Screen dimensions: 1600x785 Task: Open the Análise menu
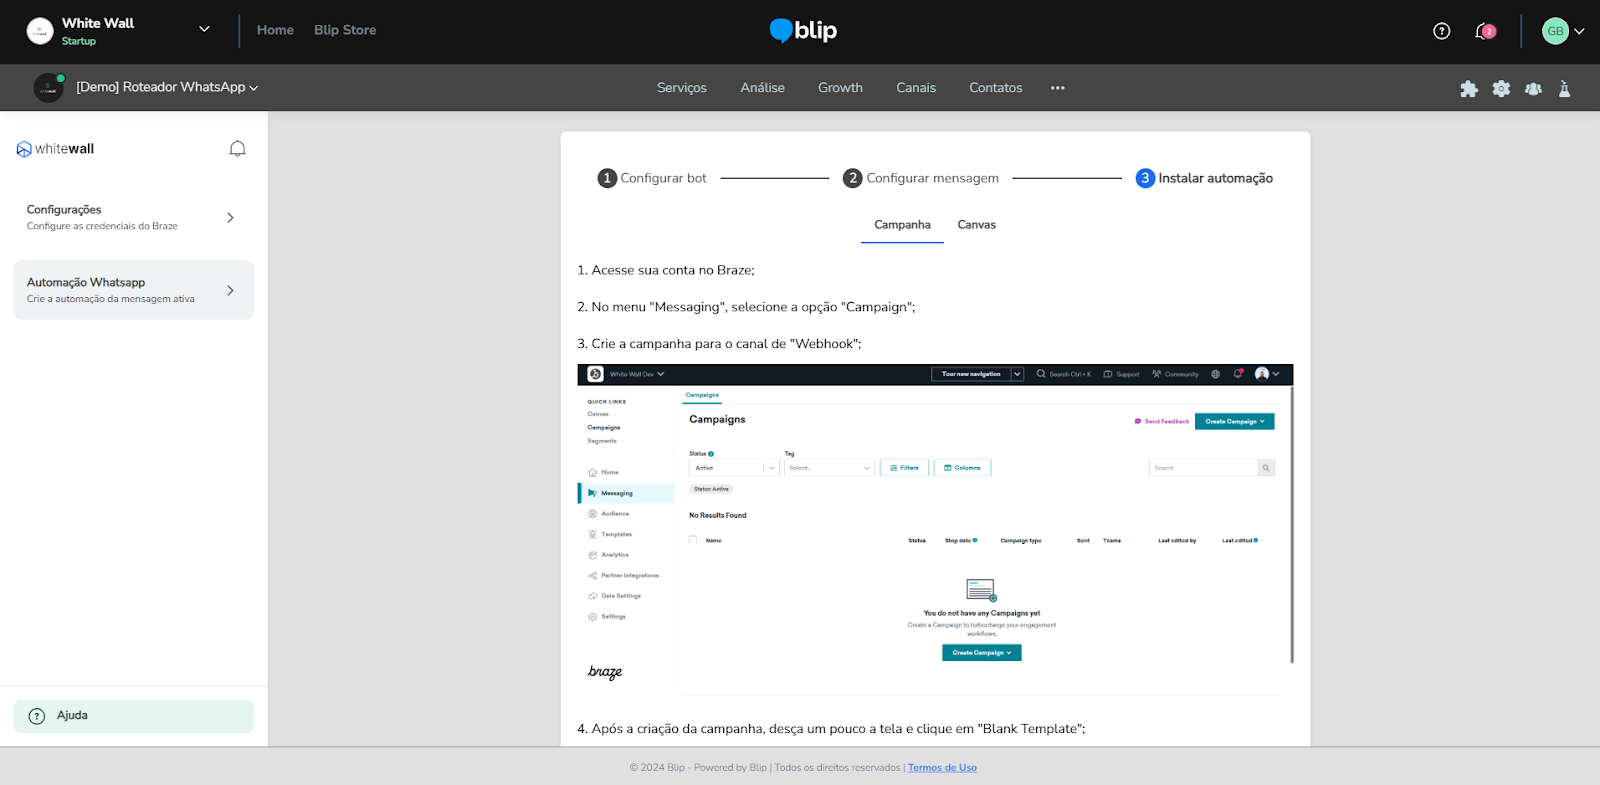pos(762,88)
